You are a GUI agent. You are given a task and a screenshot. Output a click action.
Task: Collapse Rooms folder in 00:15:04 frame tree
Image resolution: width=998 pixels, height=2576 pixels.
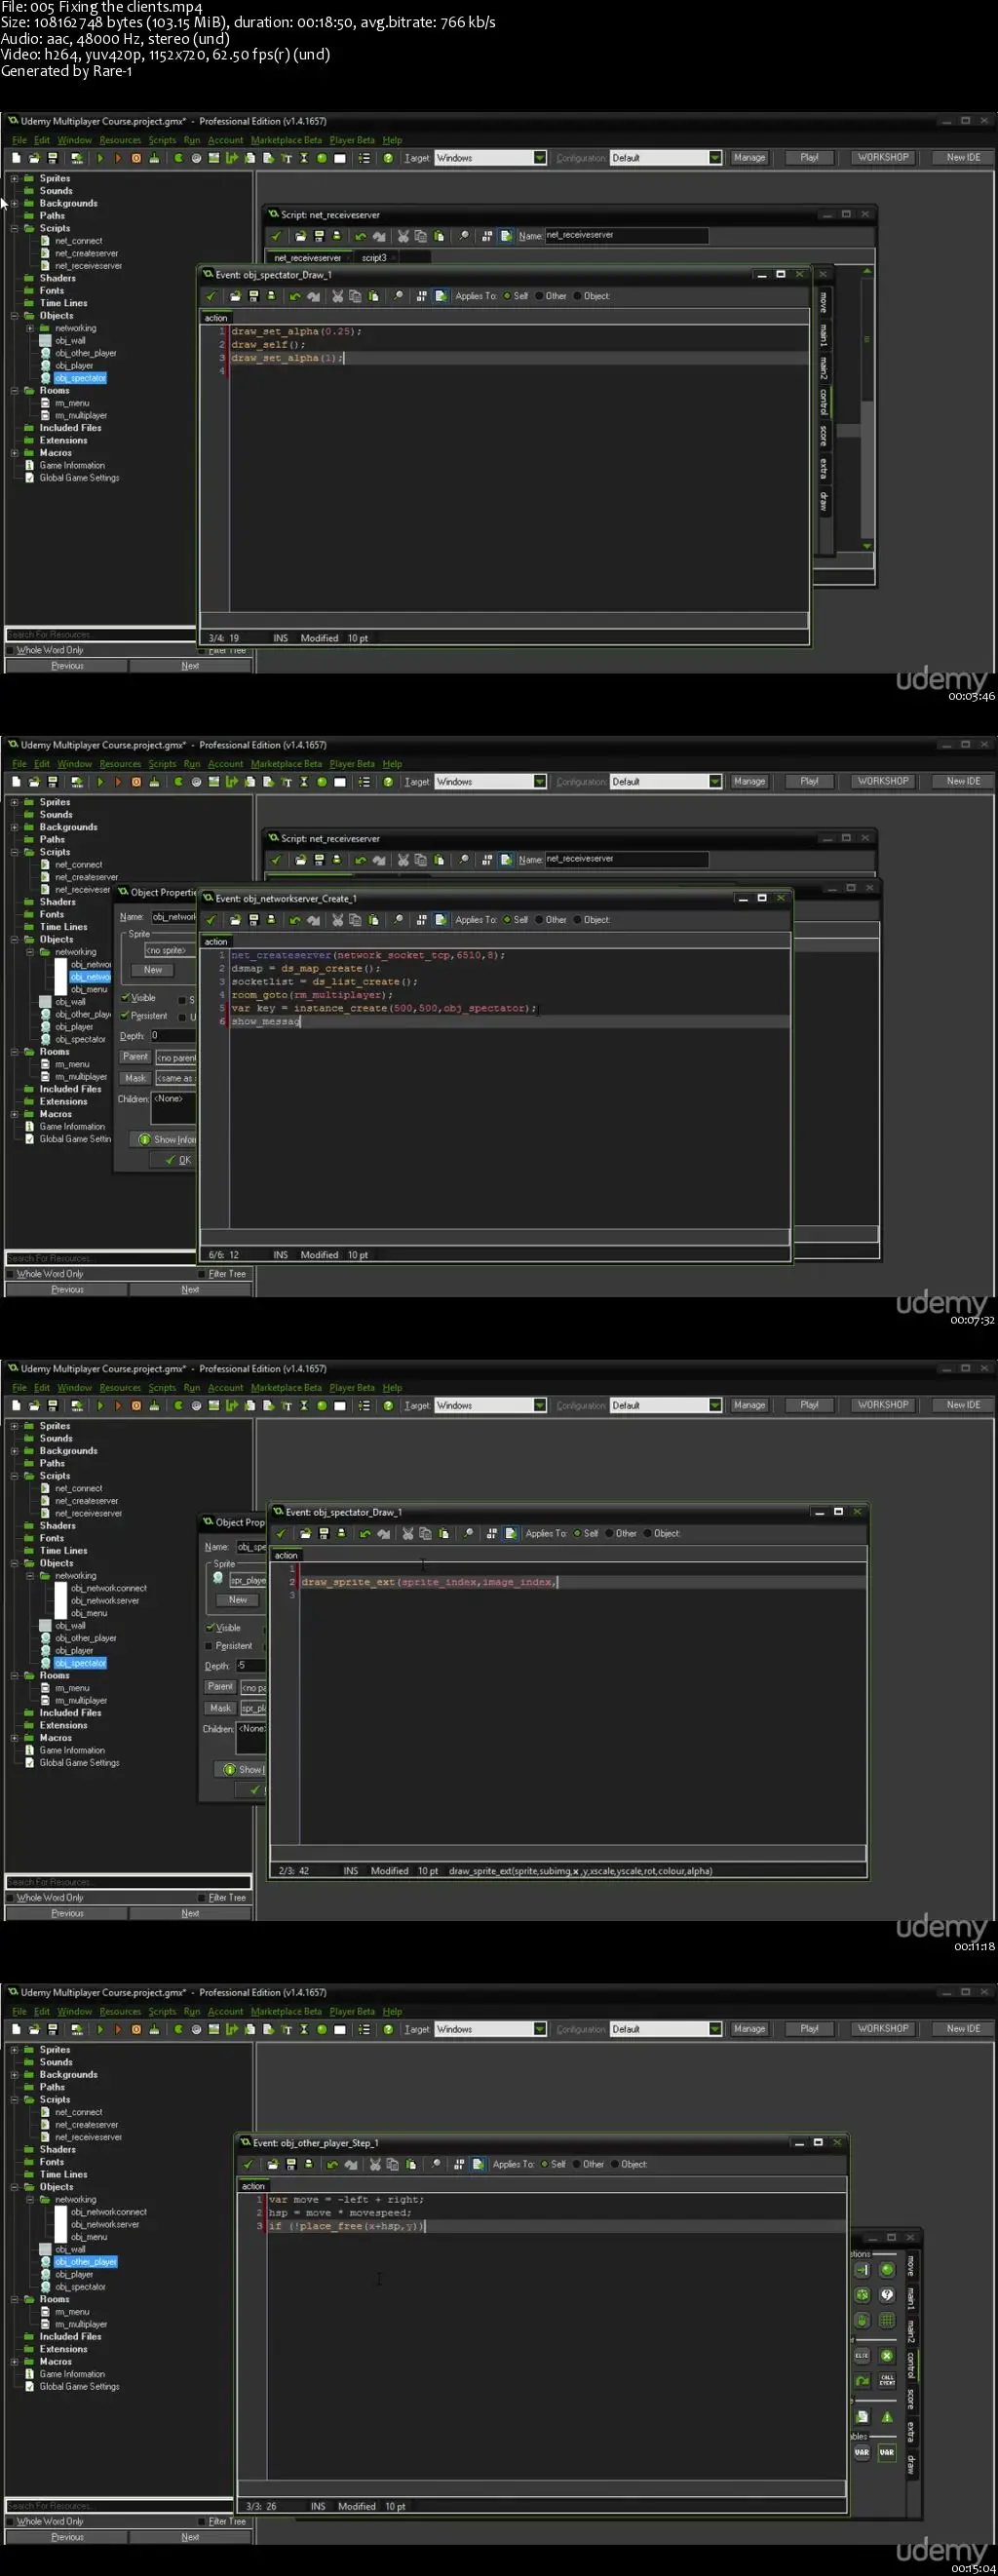point(14,2299)
